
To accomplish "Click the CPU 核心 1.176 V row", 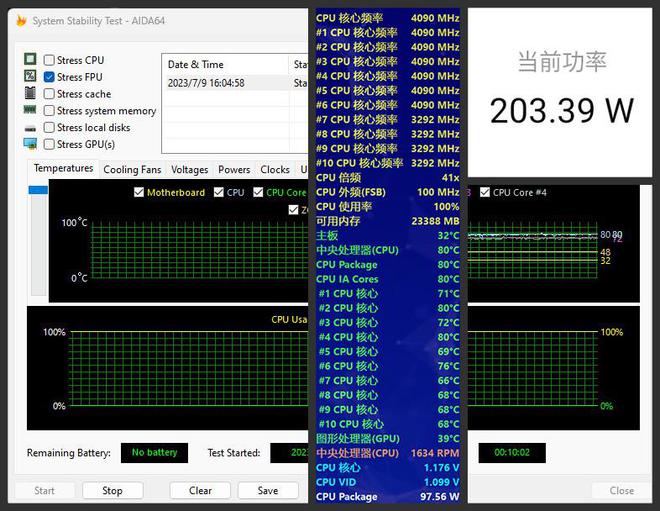I will click(x=387, y=468).
